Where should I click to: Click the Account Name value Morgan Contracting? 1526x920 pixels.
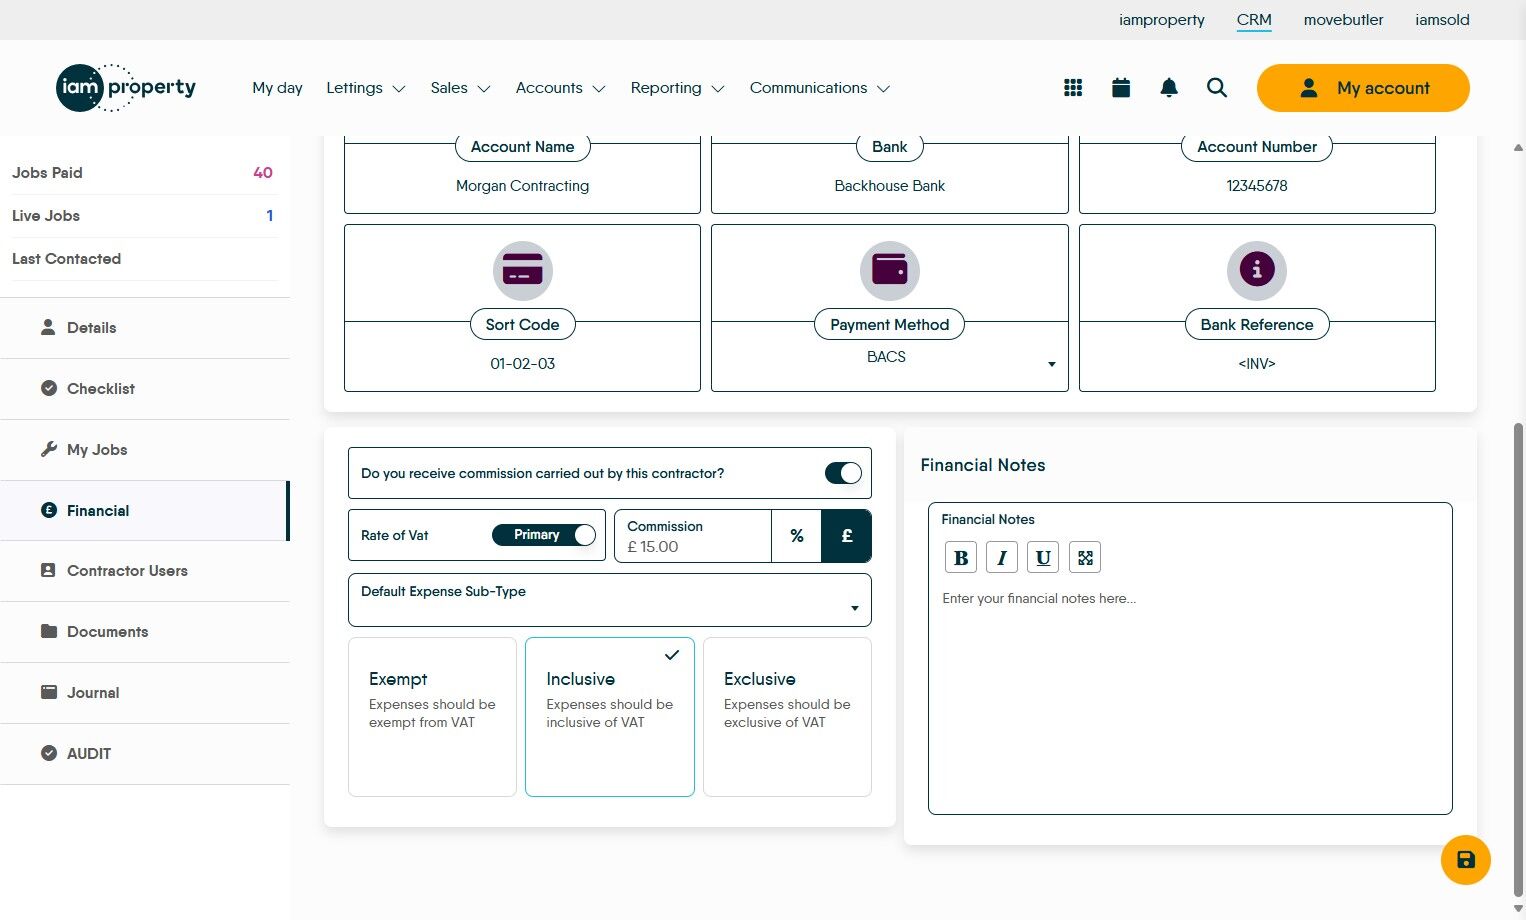tap(522, 186)
